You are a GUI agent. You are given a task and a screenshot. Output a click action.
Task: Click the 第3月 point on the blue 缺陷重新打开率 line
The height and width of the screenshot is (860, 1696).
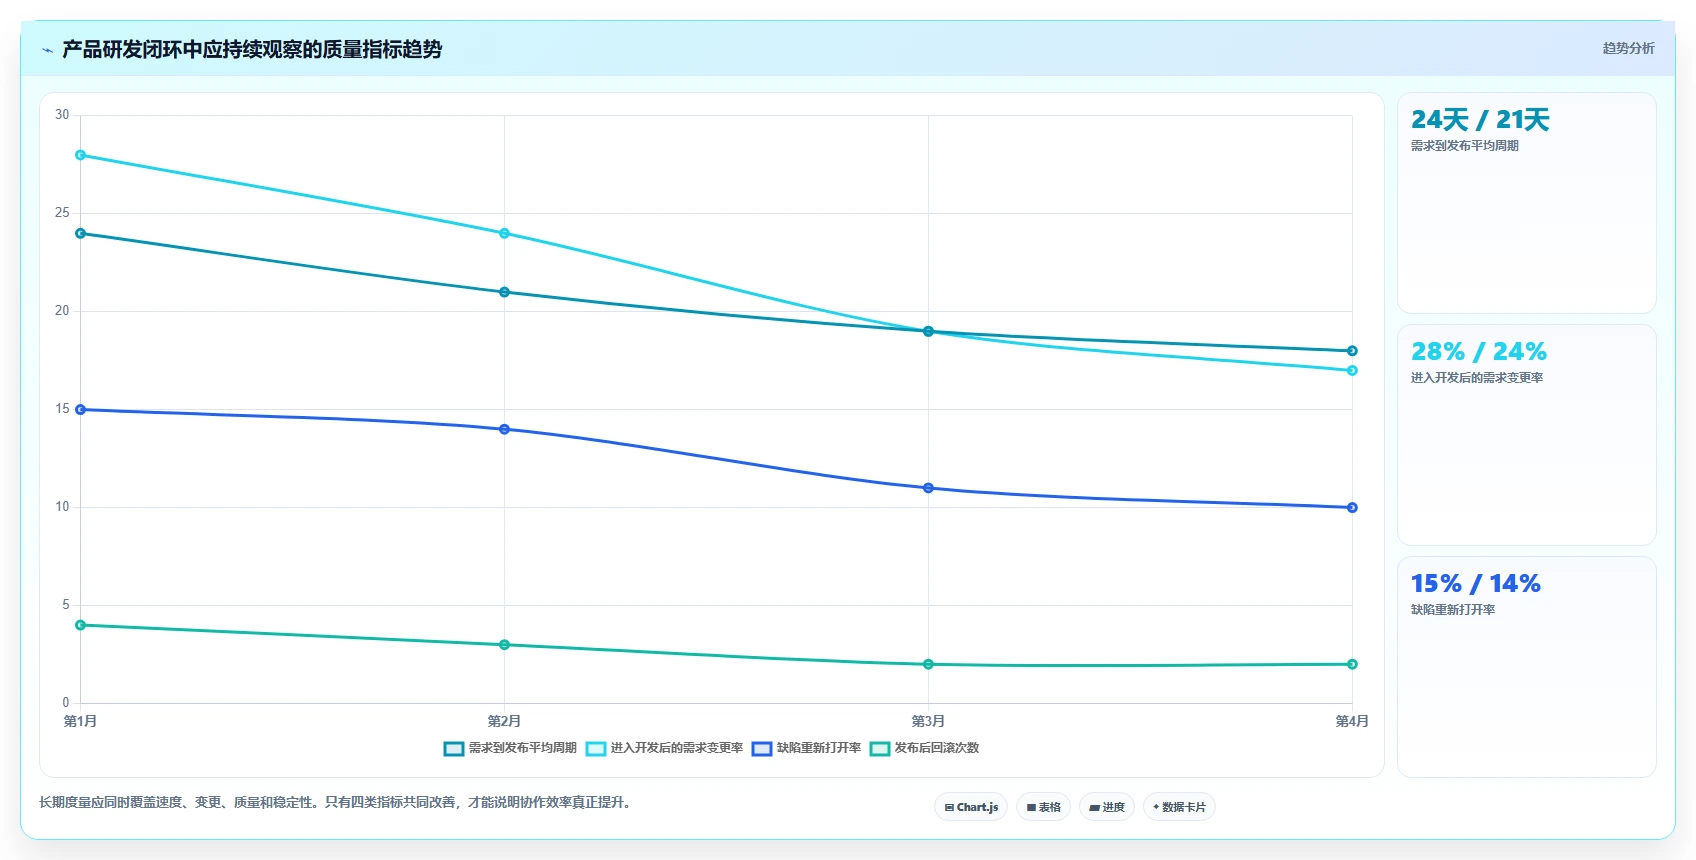928,488
